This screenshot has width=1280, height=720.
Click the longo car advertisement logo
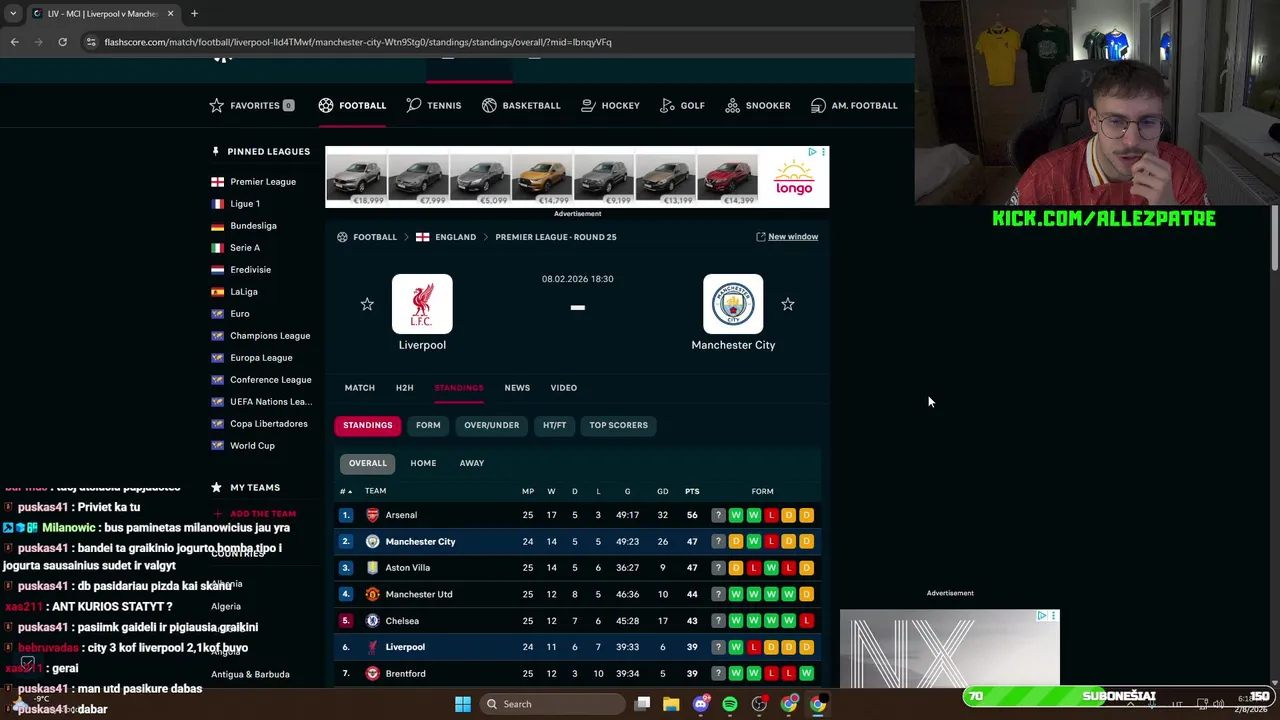(x=794, y=176)
